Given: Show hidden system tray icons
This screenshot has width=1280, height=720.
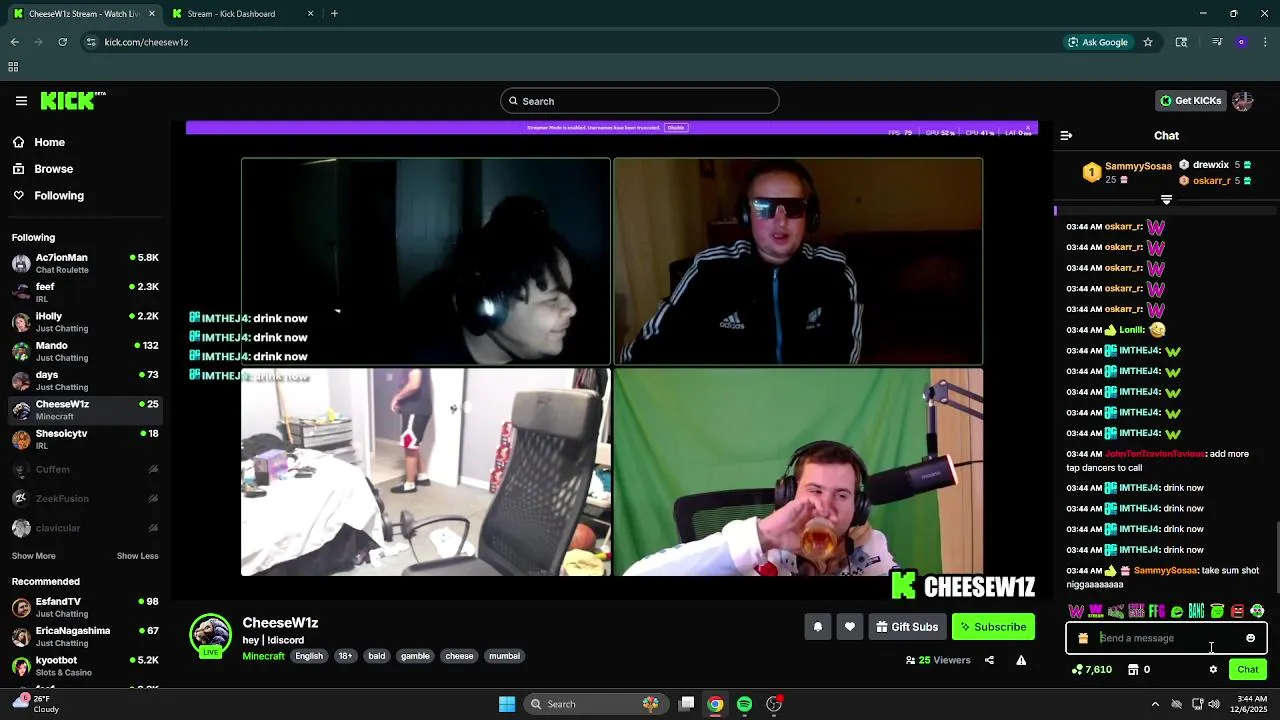Looking at the screenshot, I should (x=1155, y=704).
